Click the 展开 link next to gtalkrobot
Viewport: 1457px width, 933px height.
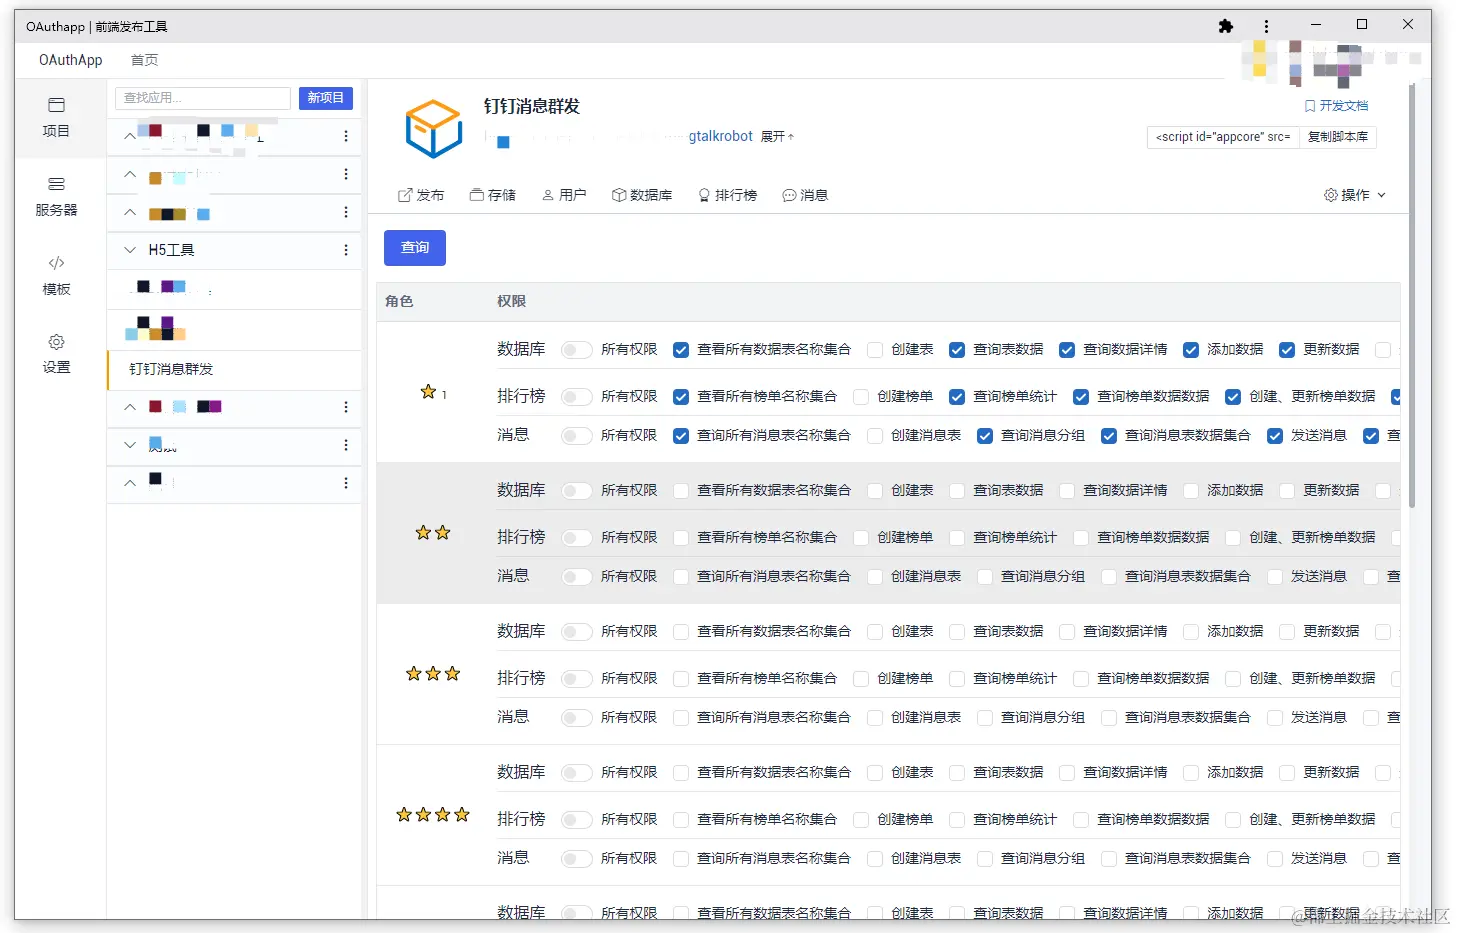[x=777, y=137]
